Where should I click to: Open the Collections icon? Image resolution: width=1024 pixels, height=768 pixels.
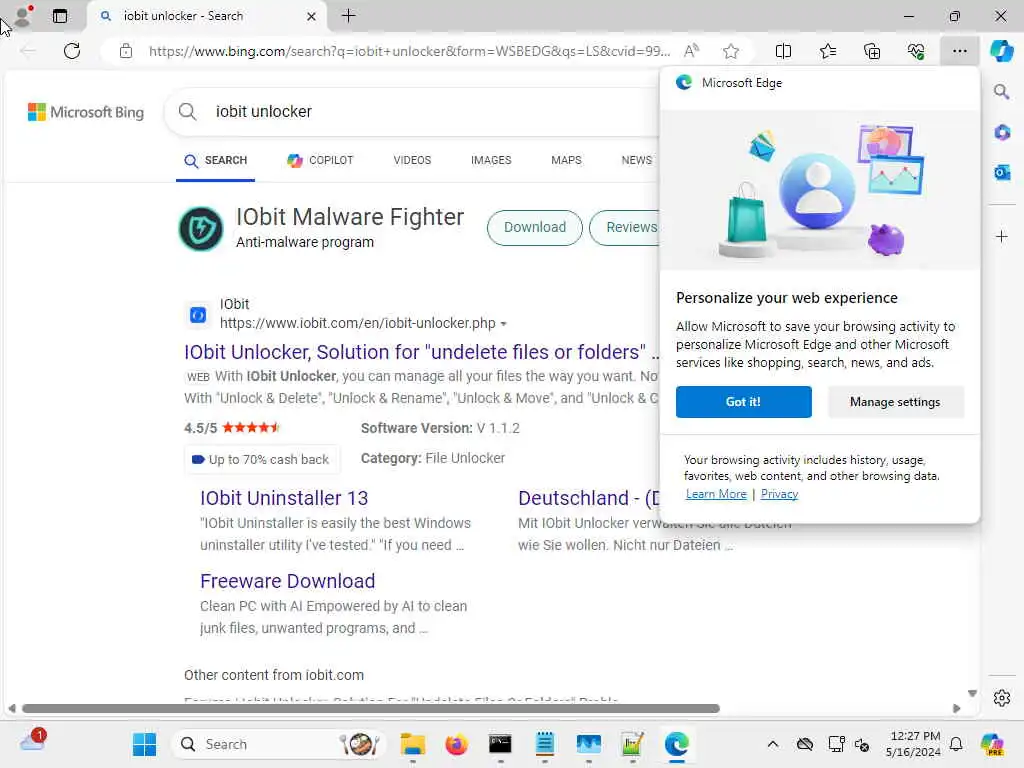872,51
